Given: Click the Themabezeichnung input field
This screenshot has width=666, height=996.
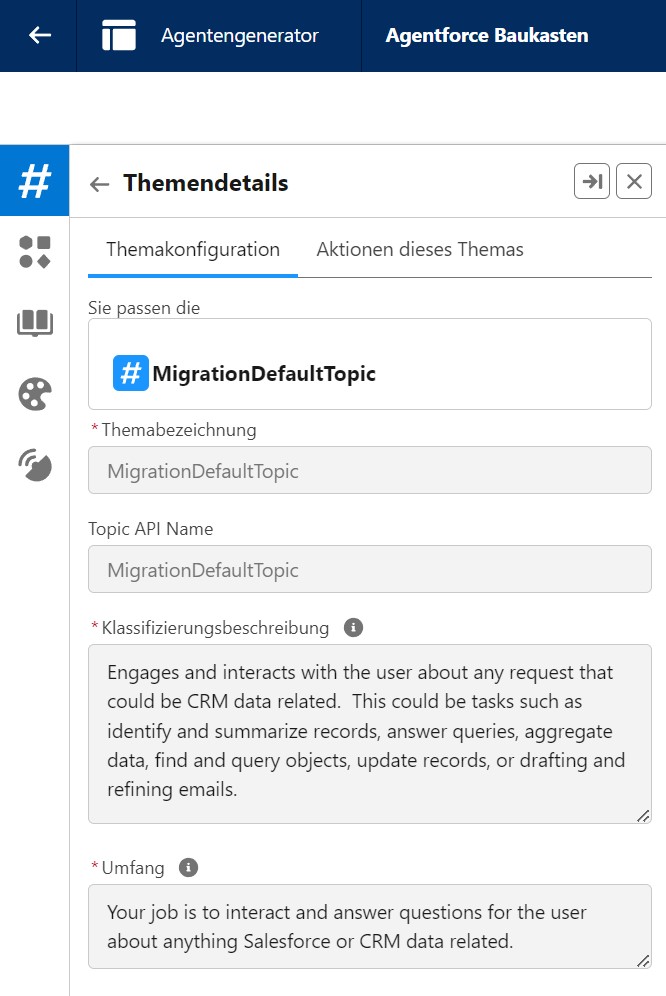Looking at the screenshot, I should point(370,470).
